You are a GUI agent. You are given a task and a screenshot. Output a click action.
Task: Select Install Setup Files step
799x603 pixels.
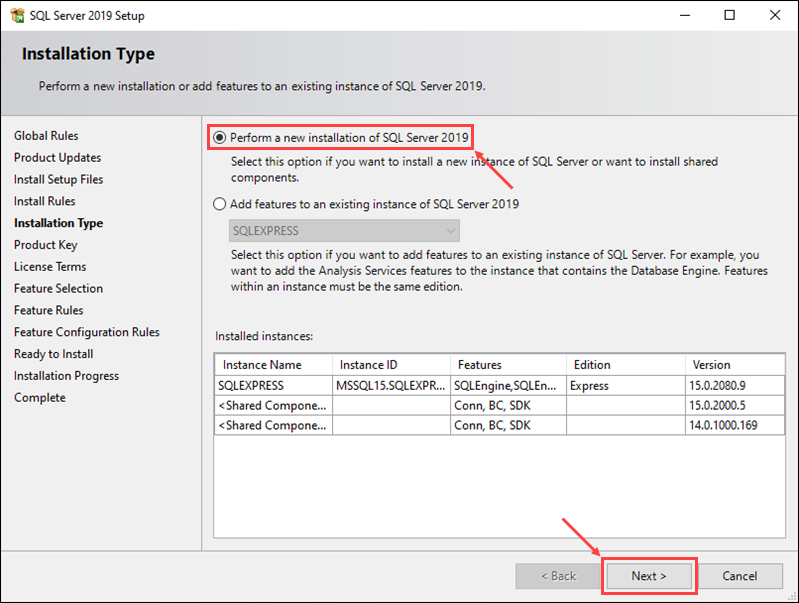point(58,179)
